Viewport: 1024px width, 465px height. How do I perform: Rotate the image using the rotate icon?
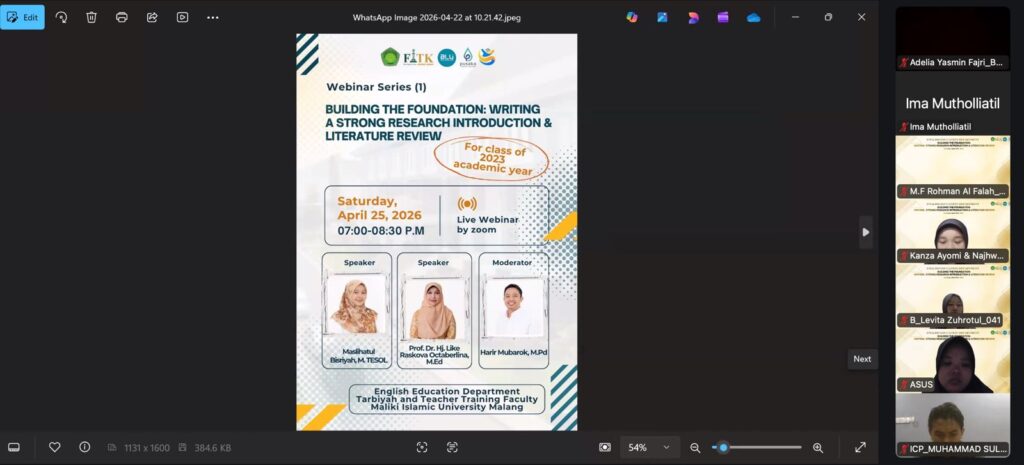61,17
